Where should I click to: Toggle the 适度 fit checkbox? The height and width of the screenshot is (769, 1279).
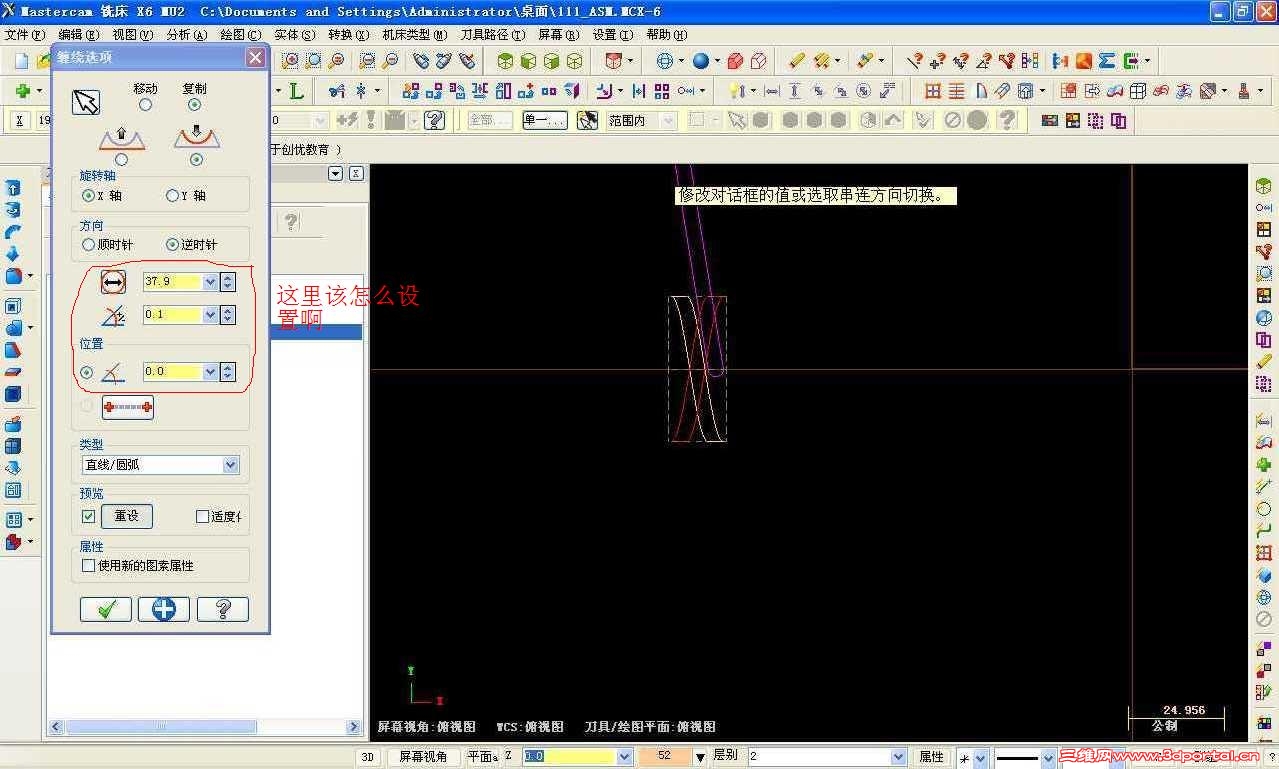pyautogui.click(x=202, y=516)
